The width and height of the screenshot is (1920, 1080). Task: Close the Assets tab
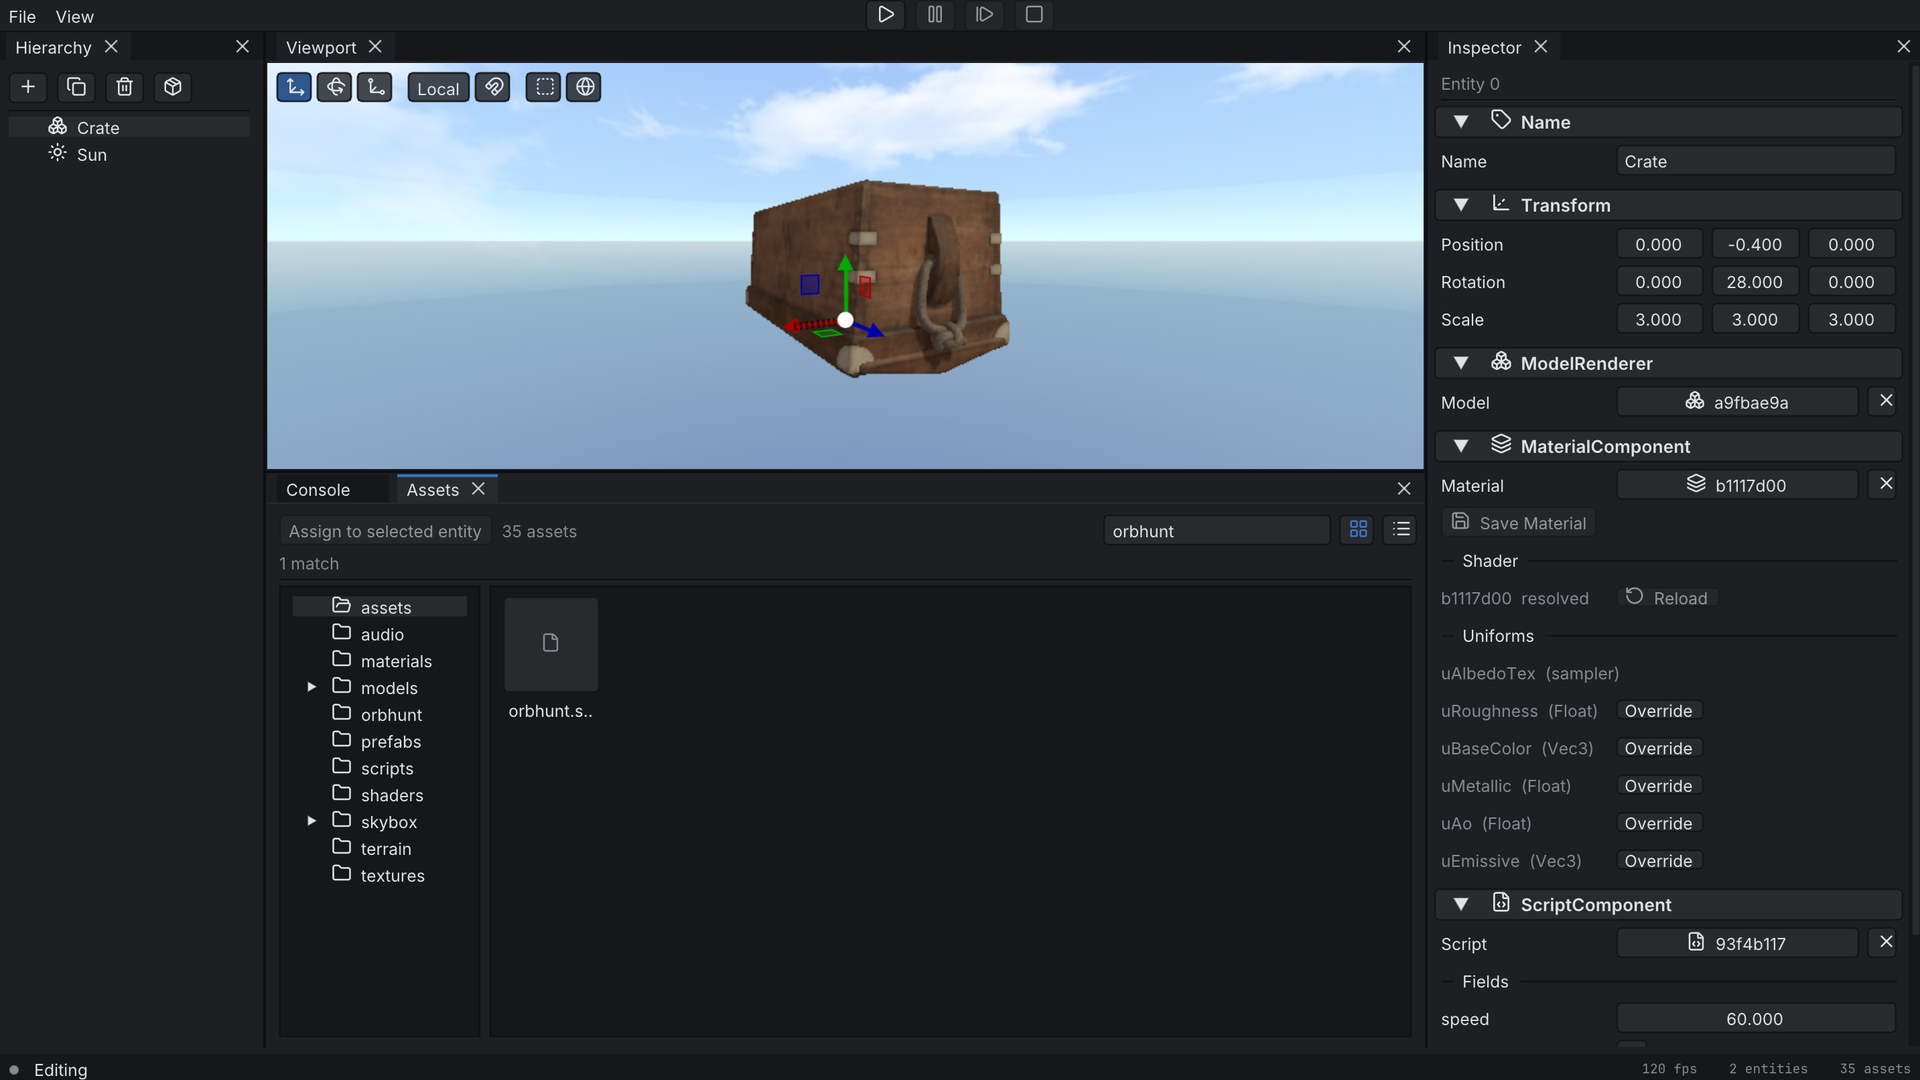[x=478, y=488]
